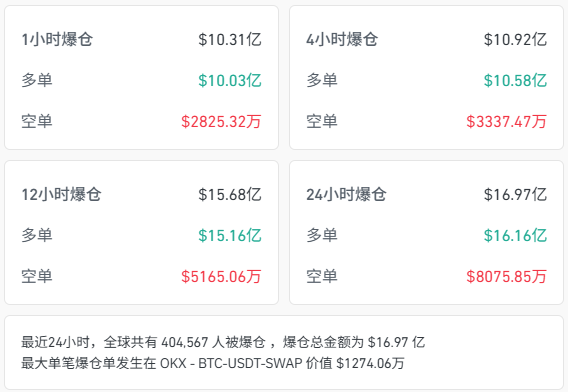Select the green $16.16亿 long value

515,235
